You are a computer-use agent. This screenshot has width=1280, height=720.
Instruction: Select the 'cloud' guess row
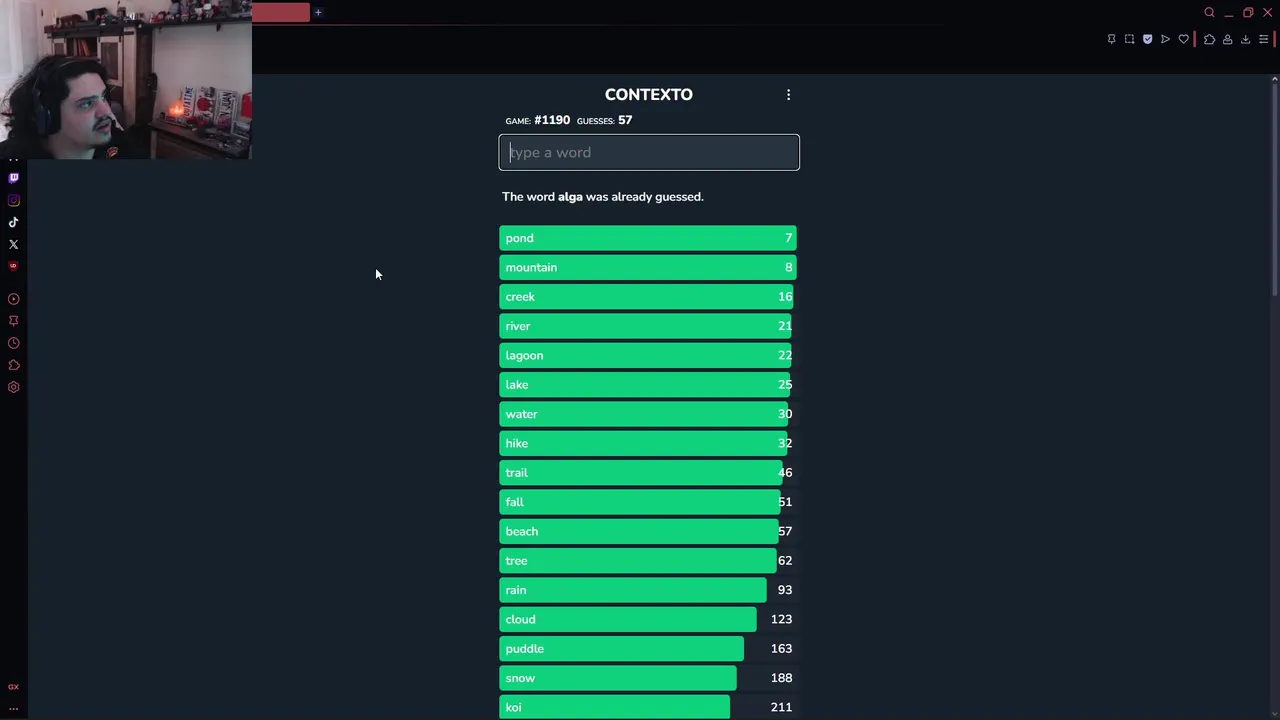pyautogui.click(x=648, y=619)
